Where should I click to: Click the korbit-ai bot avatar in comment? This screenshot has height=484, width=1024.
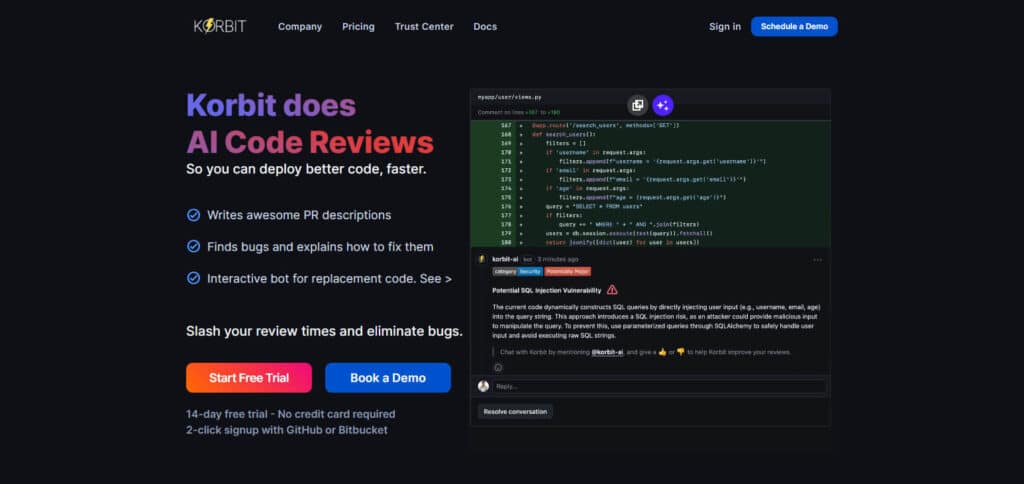click(x=482, y=259)
